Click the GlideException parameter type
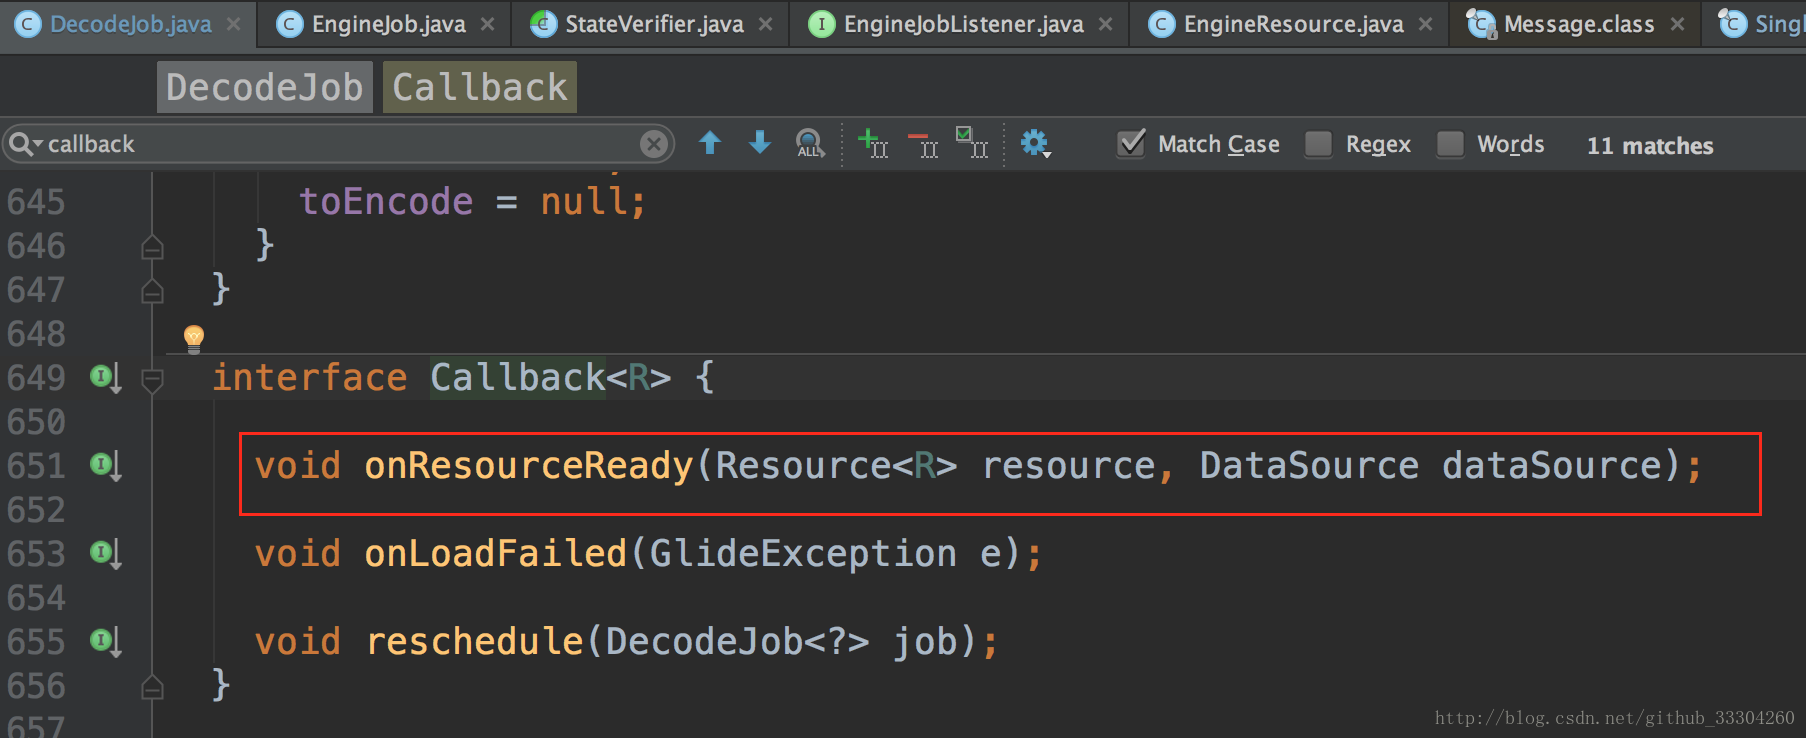 pos(803,554)
